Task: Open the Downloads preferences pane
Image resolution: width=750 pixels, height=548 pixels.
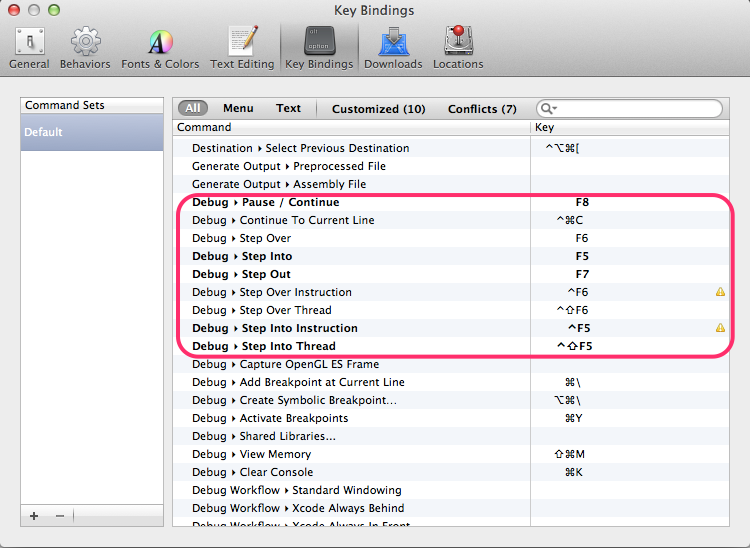Action: [x=393, y=48]
